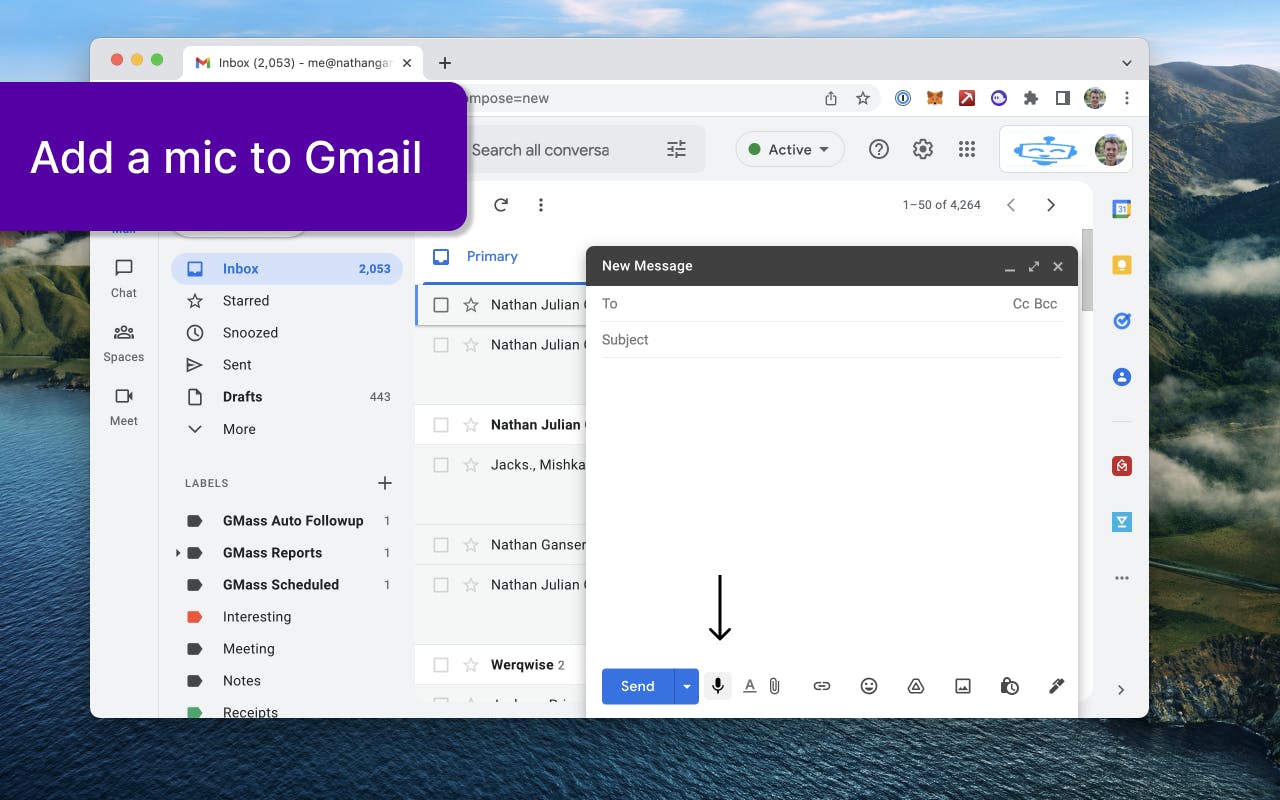The image size is (1280, 800).
Task: Tick the checkbox for Nathan Ganser email
Action: [x=441, y=545]
